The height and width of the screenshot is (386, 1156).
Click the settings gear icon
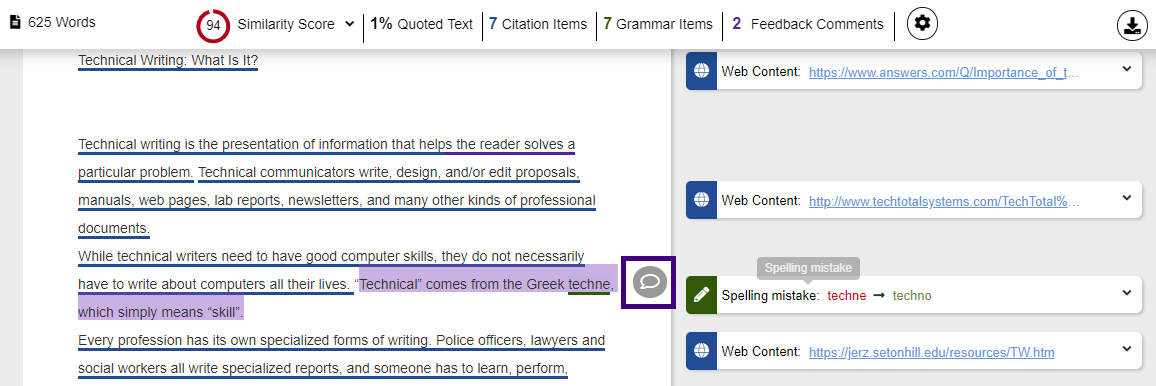(x=922, y=24)
